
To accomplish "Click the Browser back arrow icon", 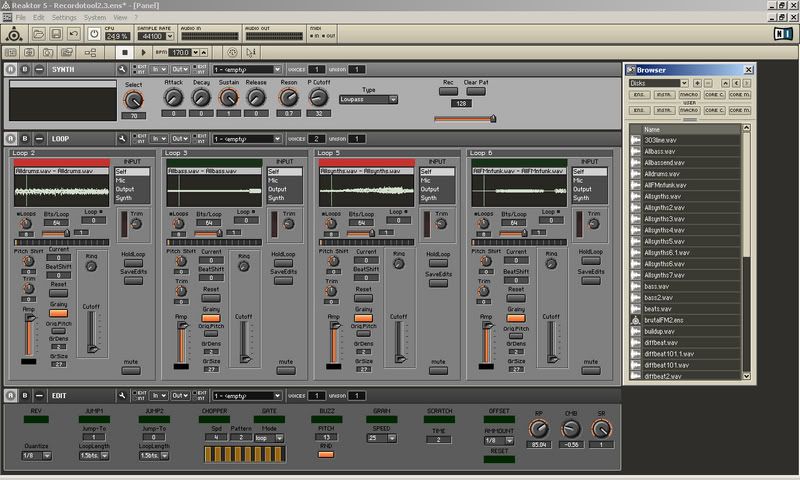I will tap(736, 83).
